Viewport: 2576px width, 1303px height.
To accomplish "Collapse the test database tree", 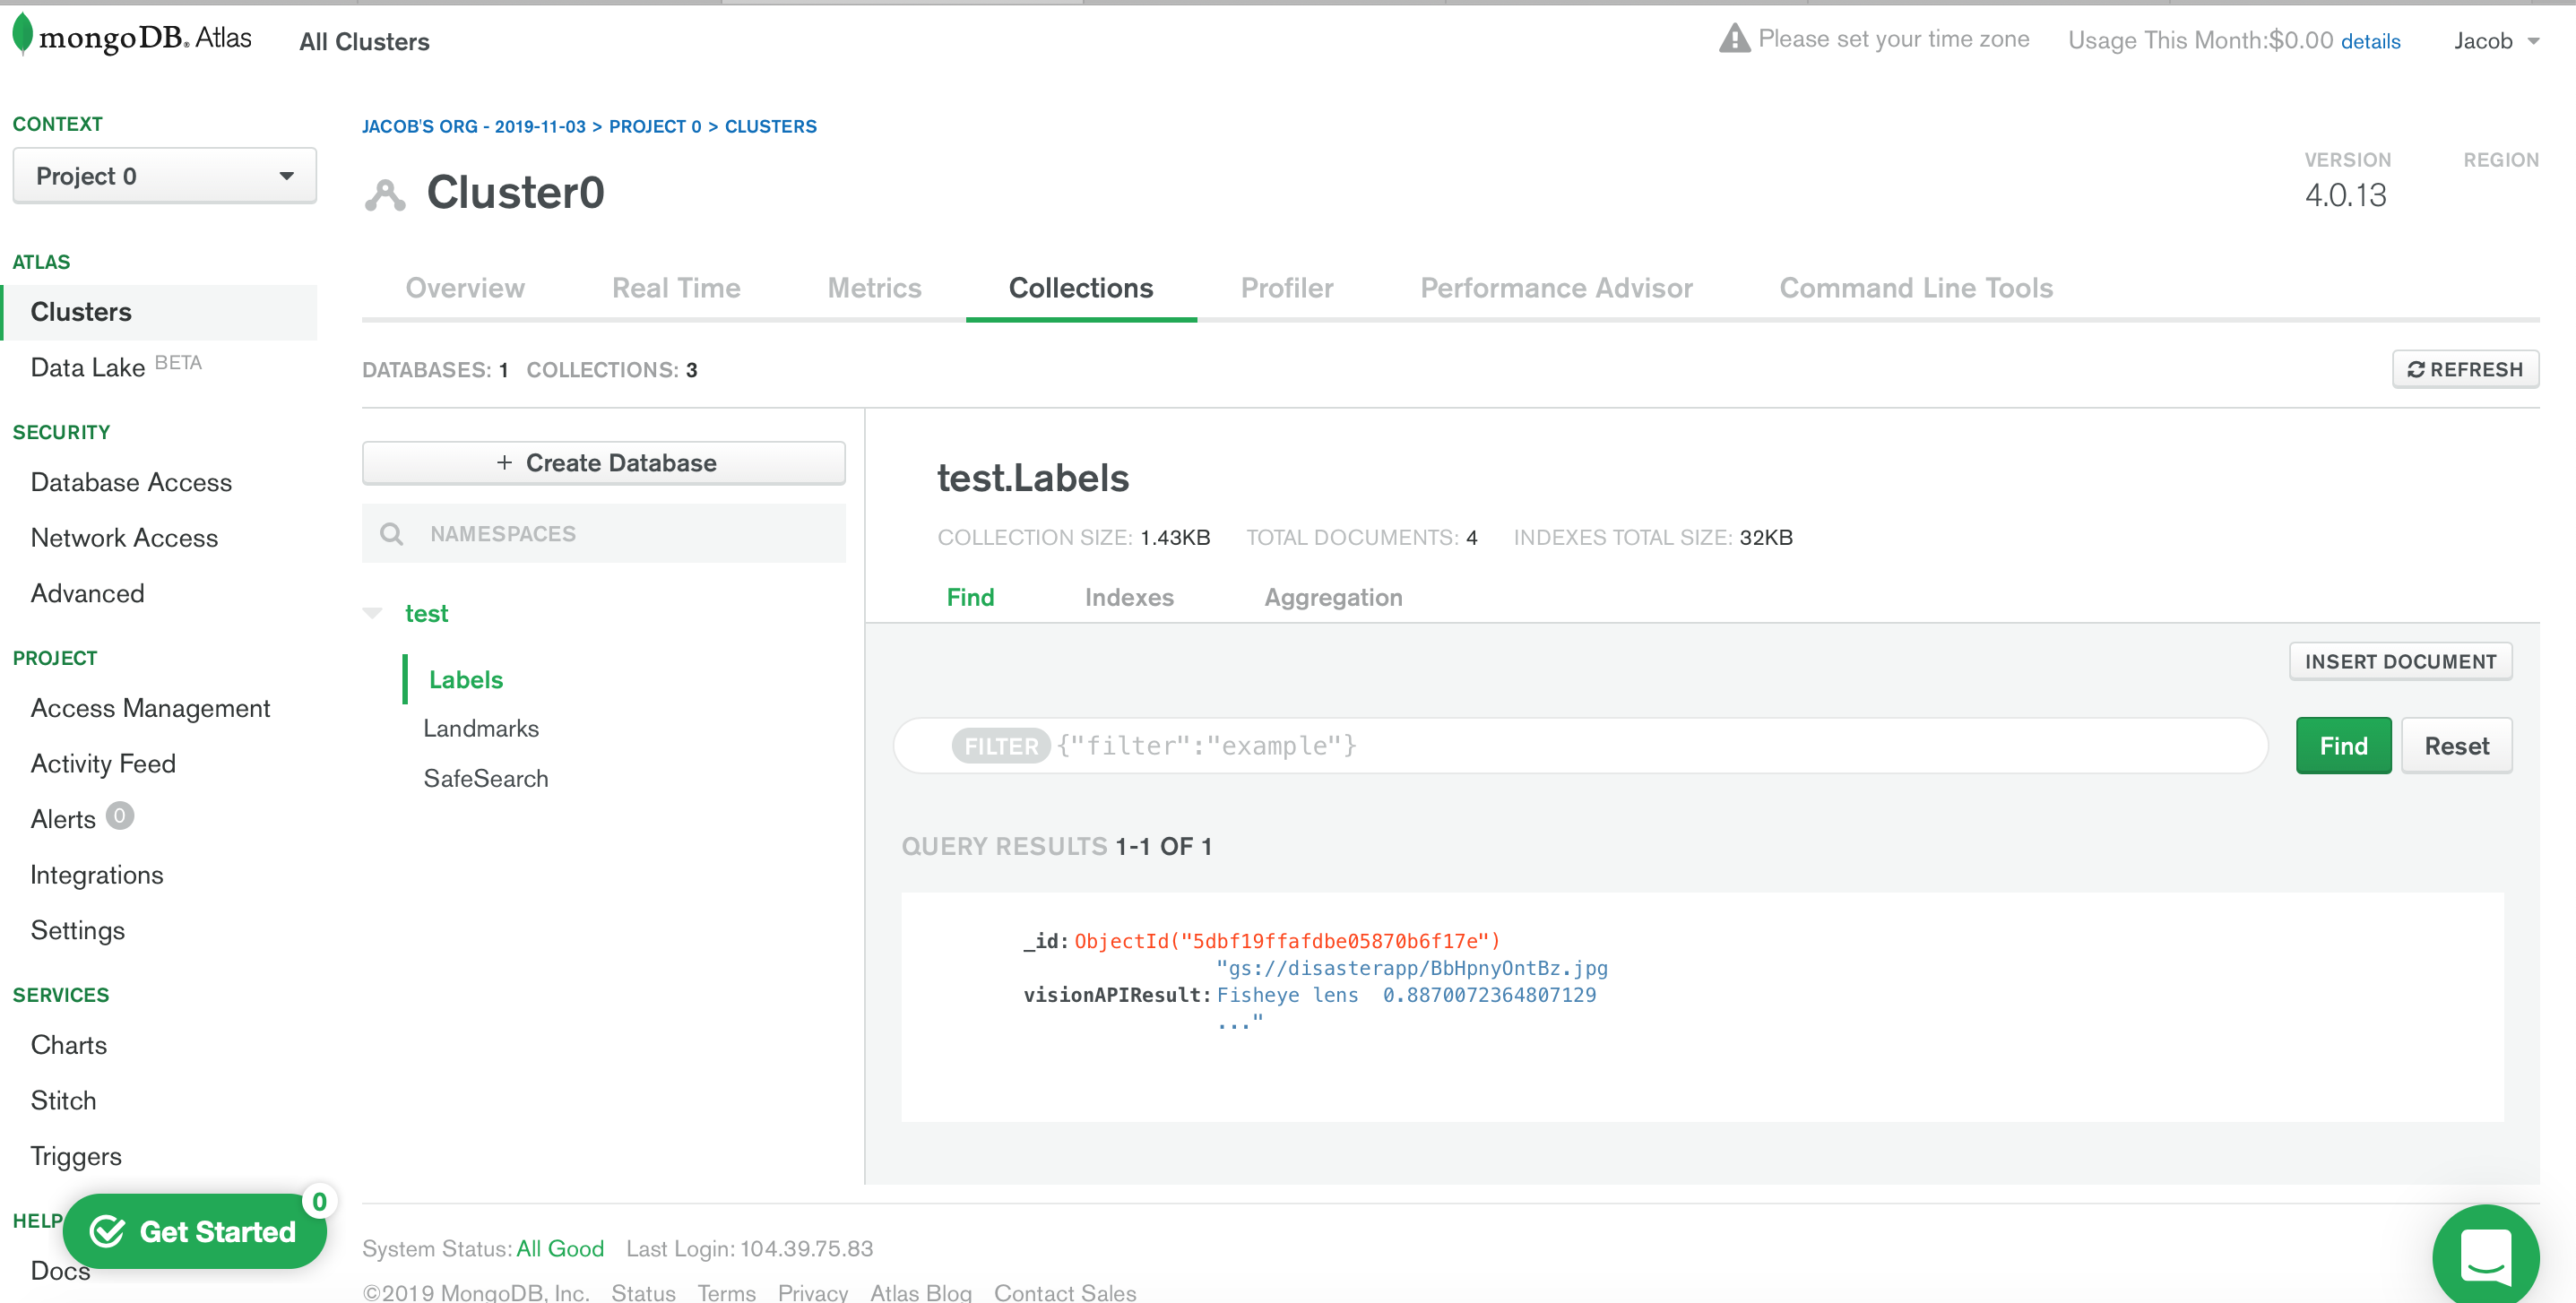I will pyautogui.click(x=373, y=613).
